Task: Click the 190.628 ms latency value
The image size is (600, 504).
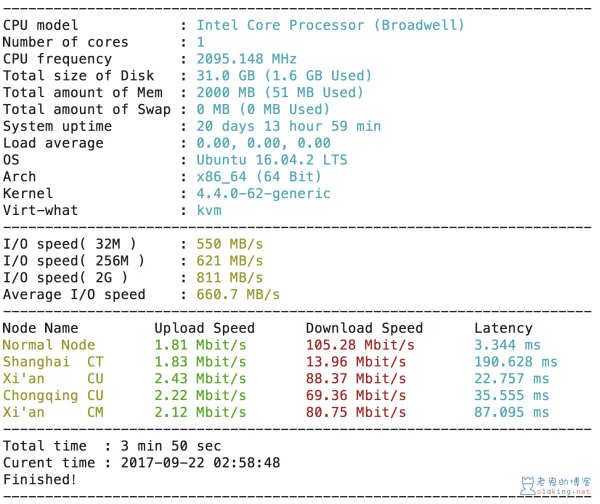Action: pyautogui.click(x=516, y=362)
